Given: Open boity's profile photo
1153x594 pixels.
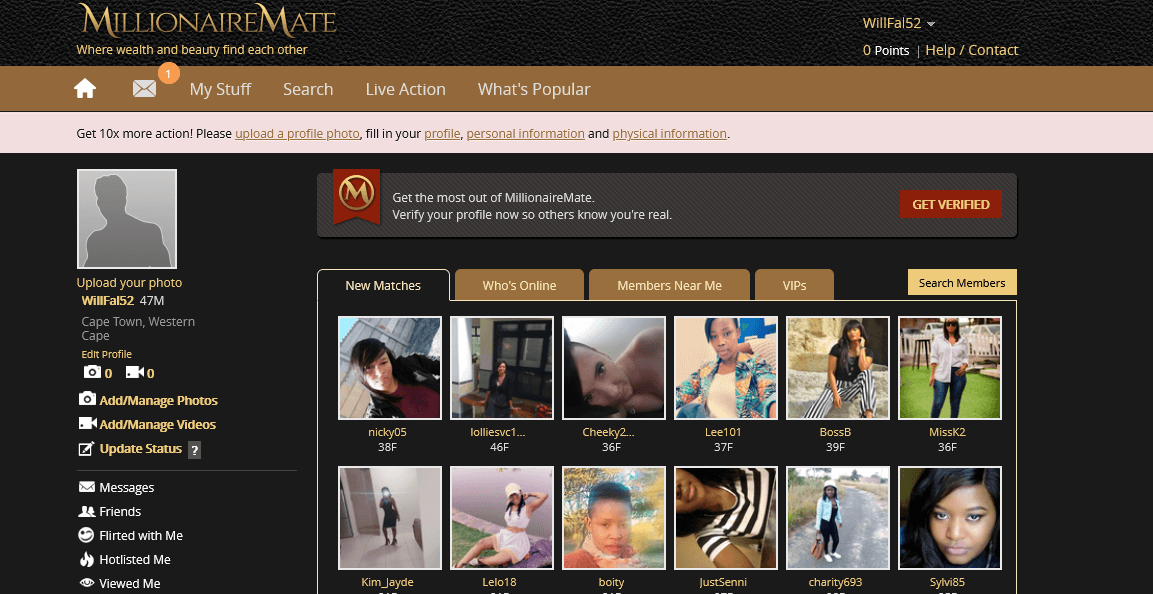Looking at the screenshot, I should [614, 518].
